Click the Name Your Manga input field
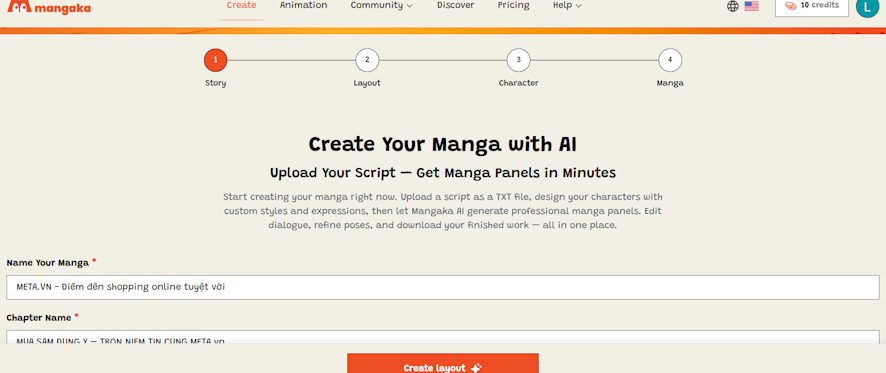Viewport: 886px width, 373px height. click(x=443, y=287)
